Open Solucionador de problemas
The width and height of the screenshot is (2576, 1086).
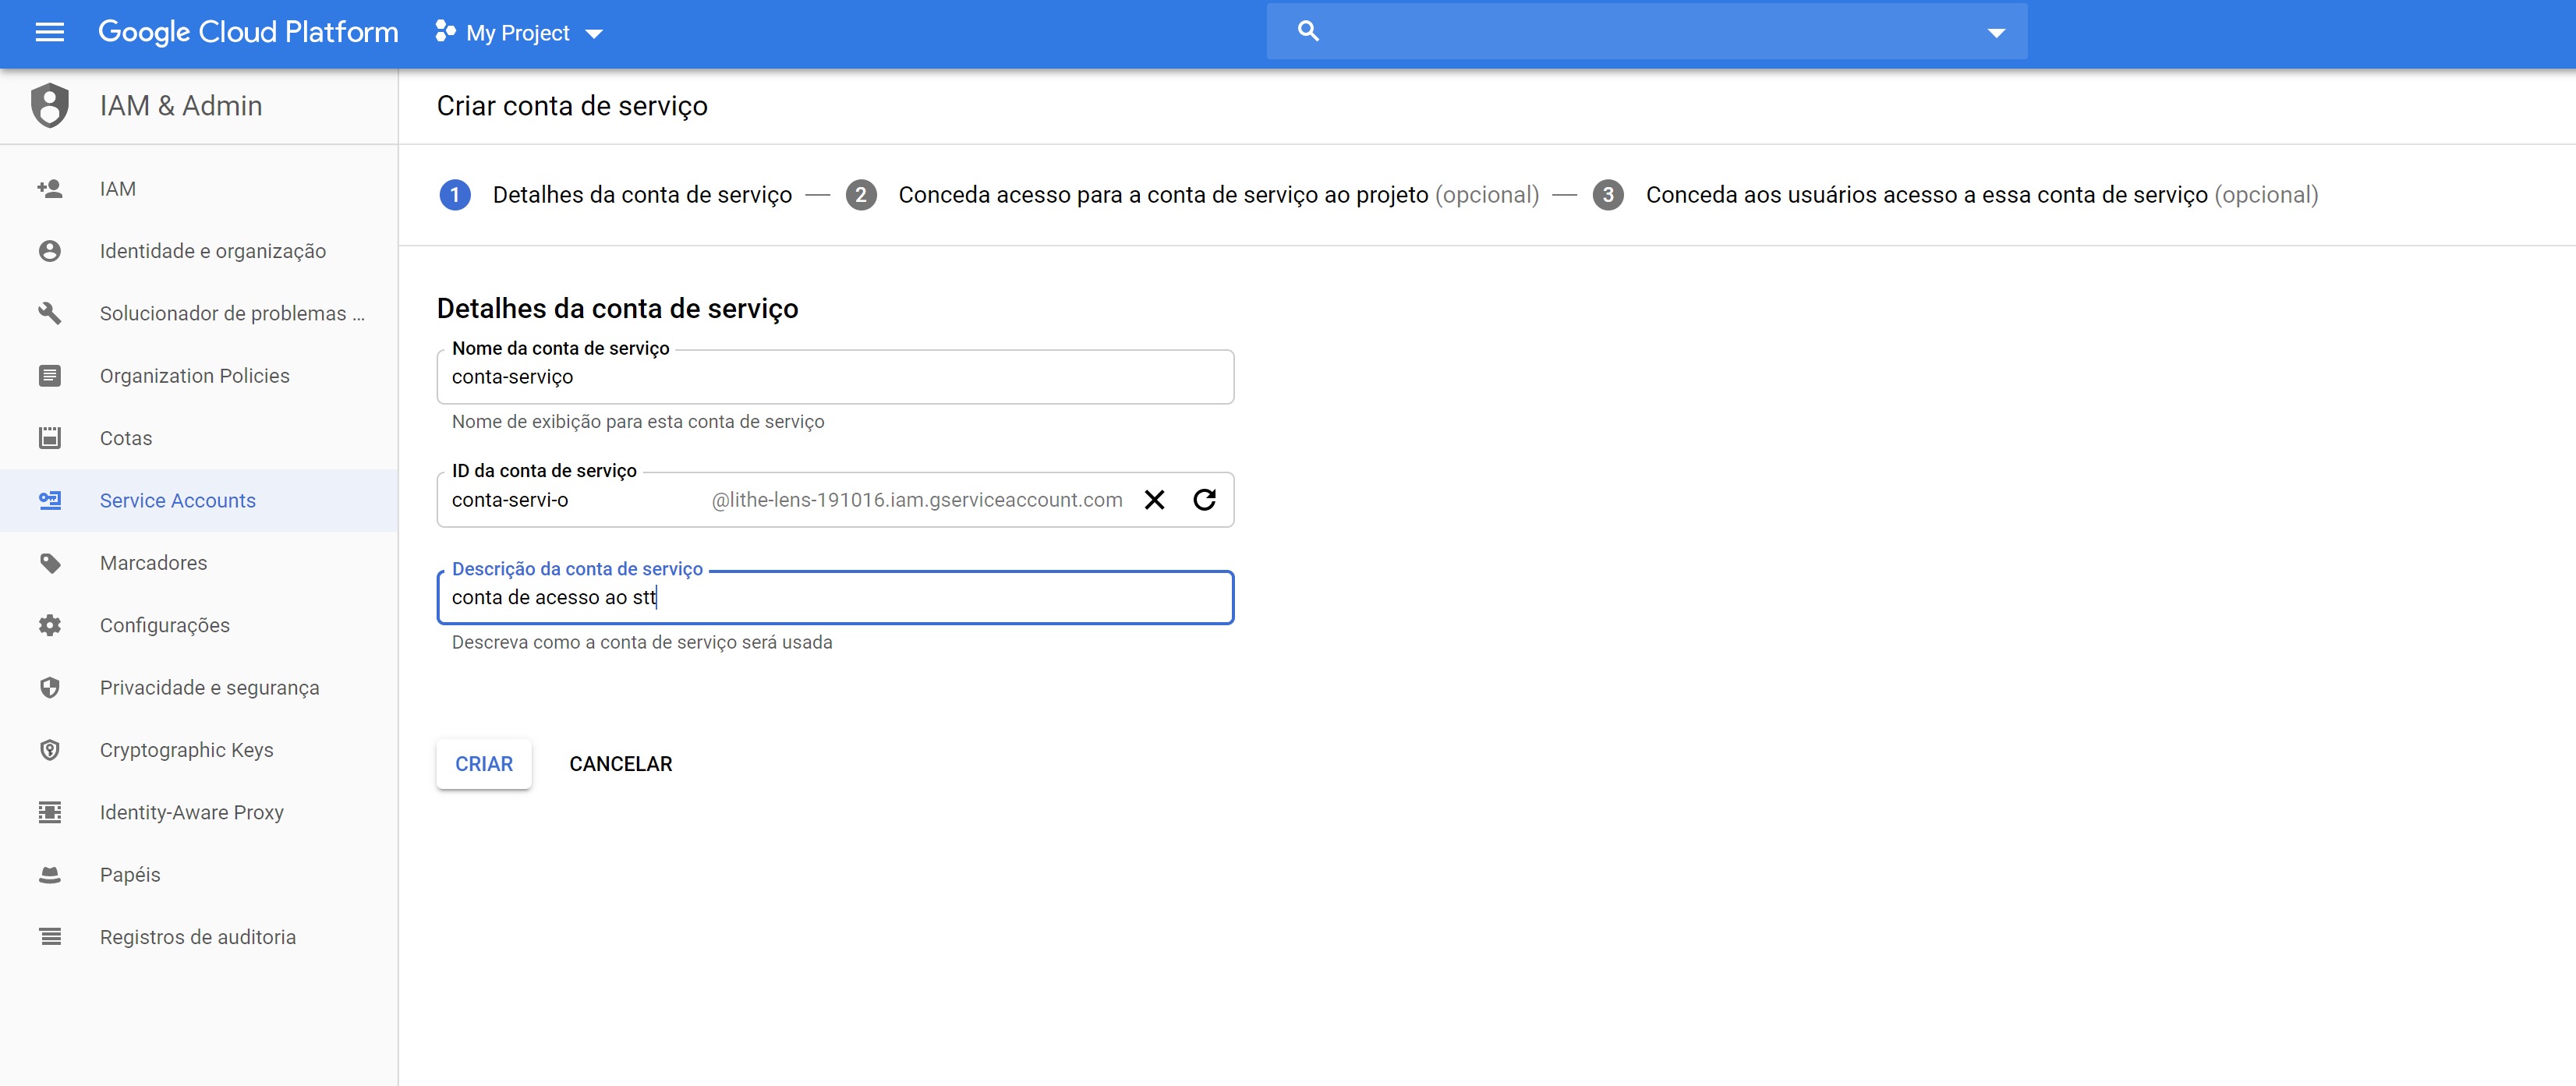[199, 313]
